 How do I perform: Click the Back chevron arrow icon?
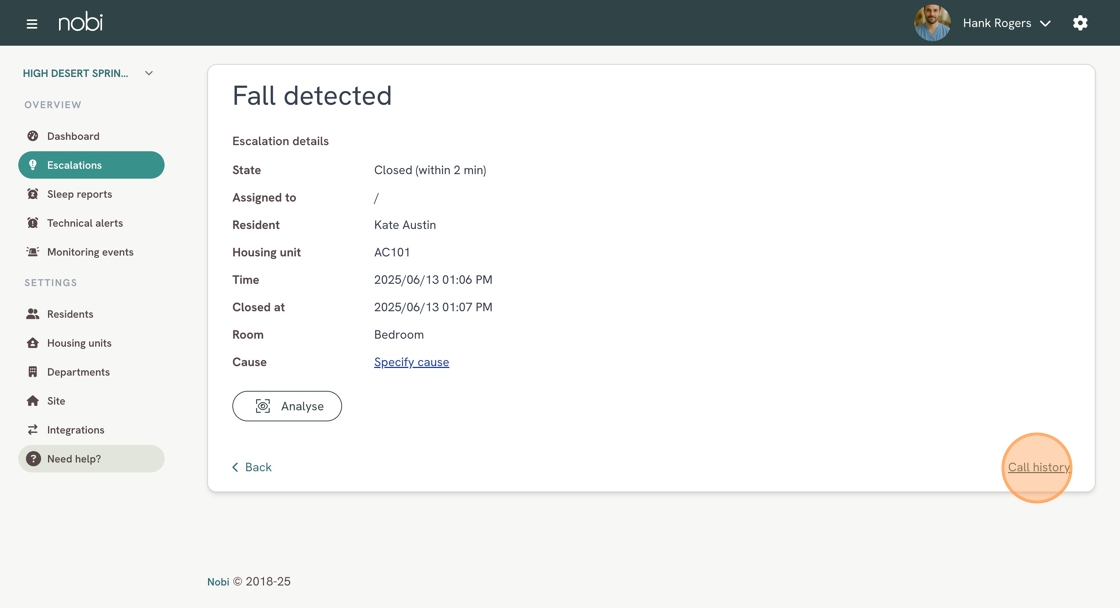coord(235,467)
